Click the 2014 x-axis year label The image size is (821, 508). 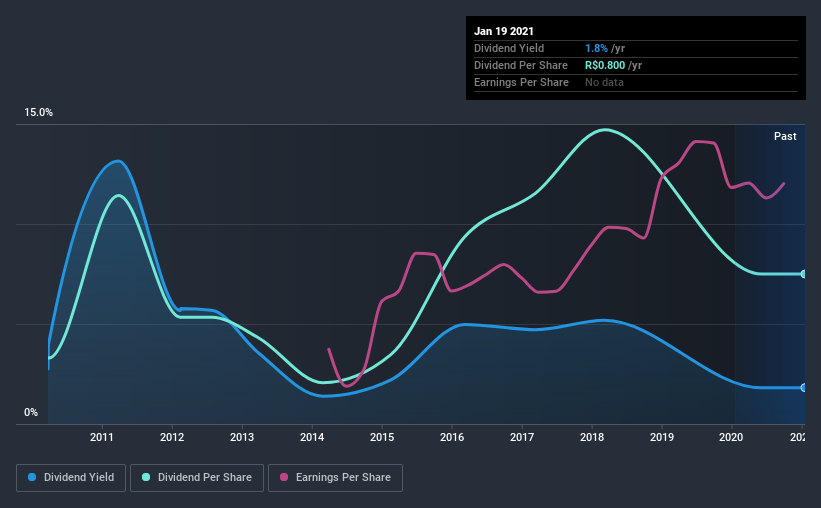pos(312,437)
